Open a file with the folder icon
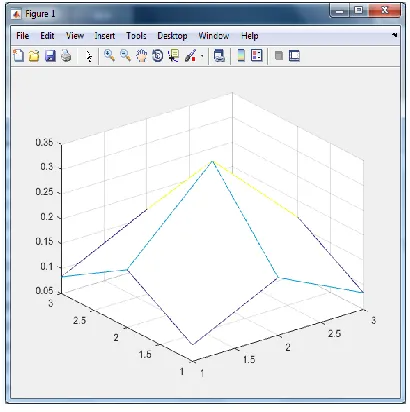The image size is (410, 412). point(34,56)
